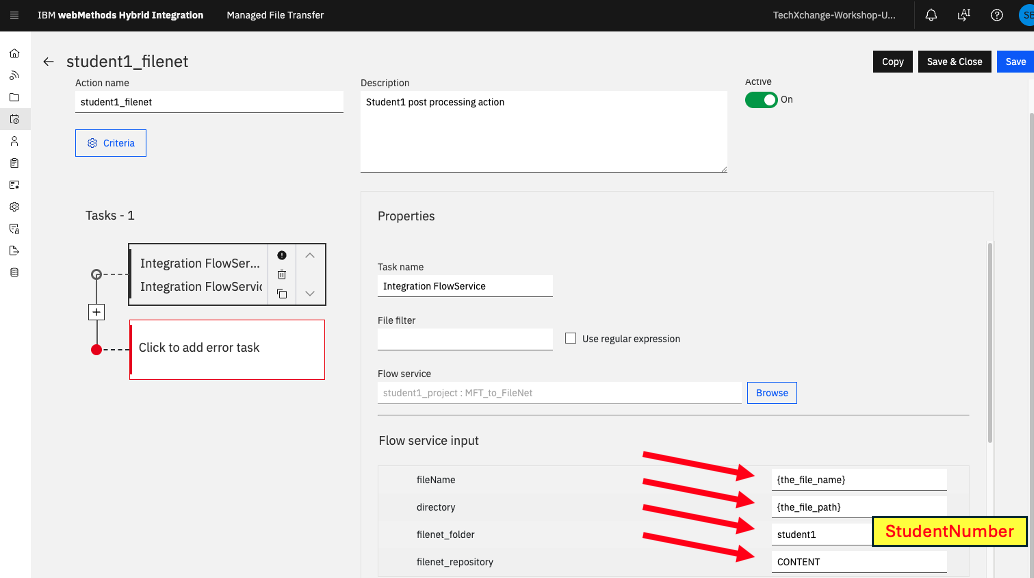This screenshot has height=578, width=1034.
Task: Duplicate the Integration FlowService task
Action: pos(282,294)
